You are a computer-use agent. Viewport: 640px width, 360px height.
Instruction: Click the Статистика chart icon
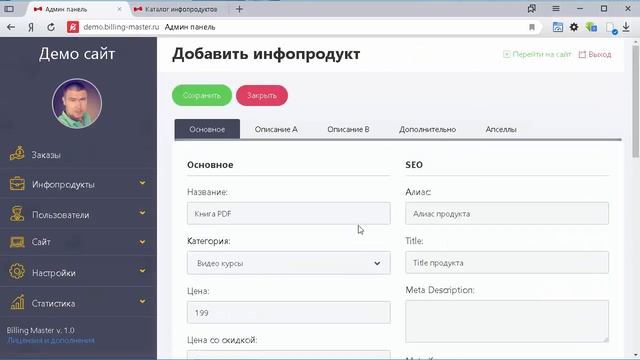(x=17, y=302)
